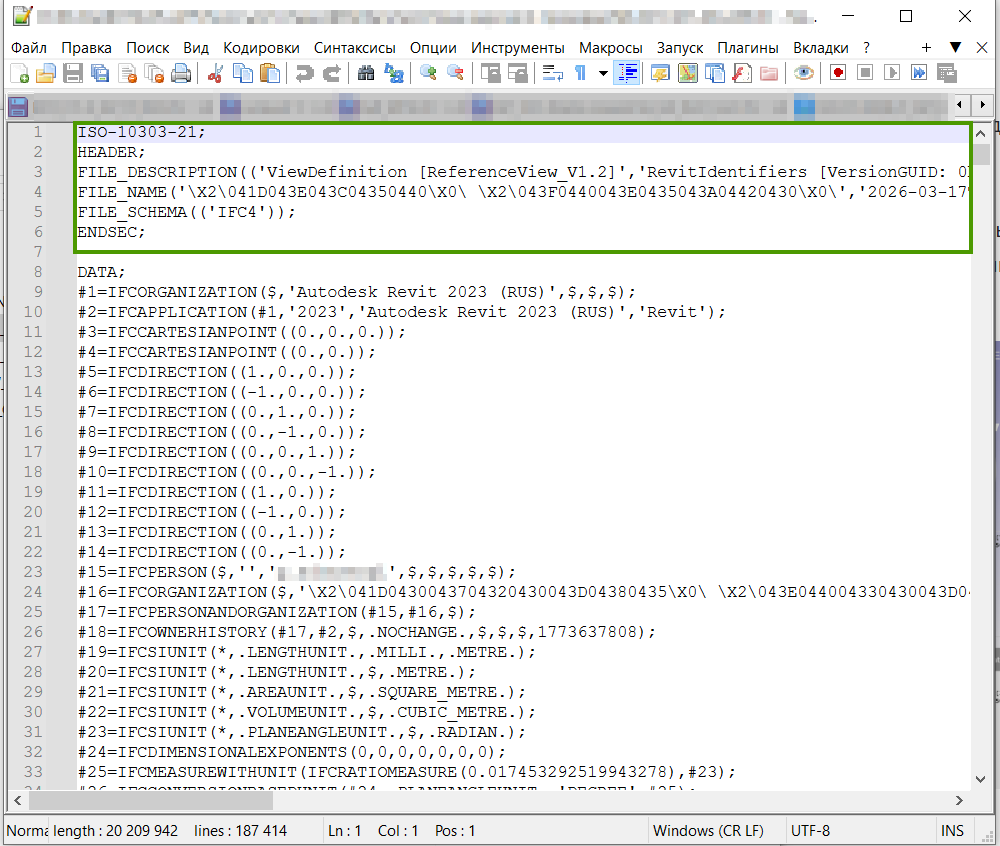Create a new file with the toolbar icon
1000x846 pixels.
point(20,74)
